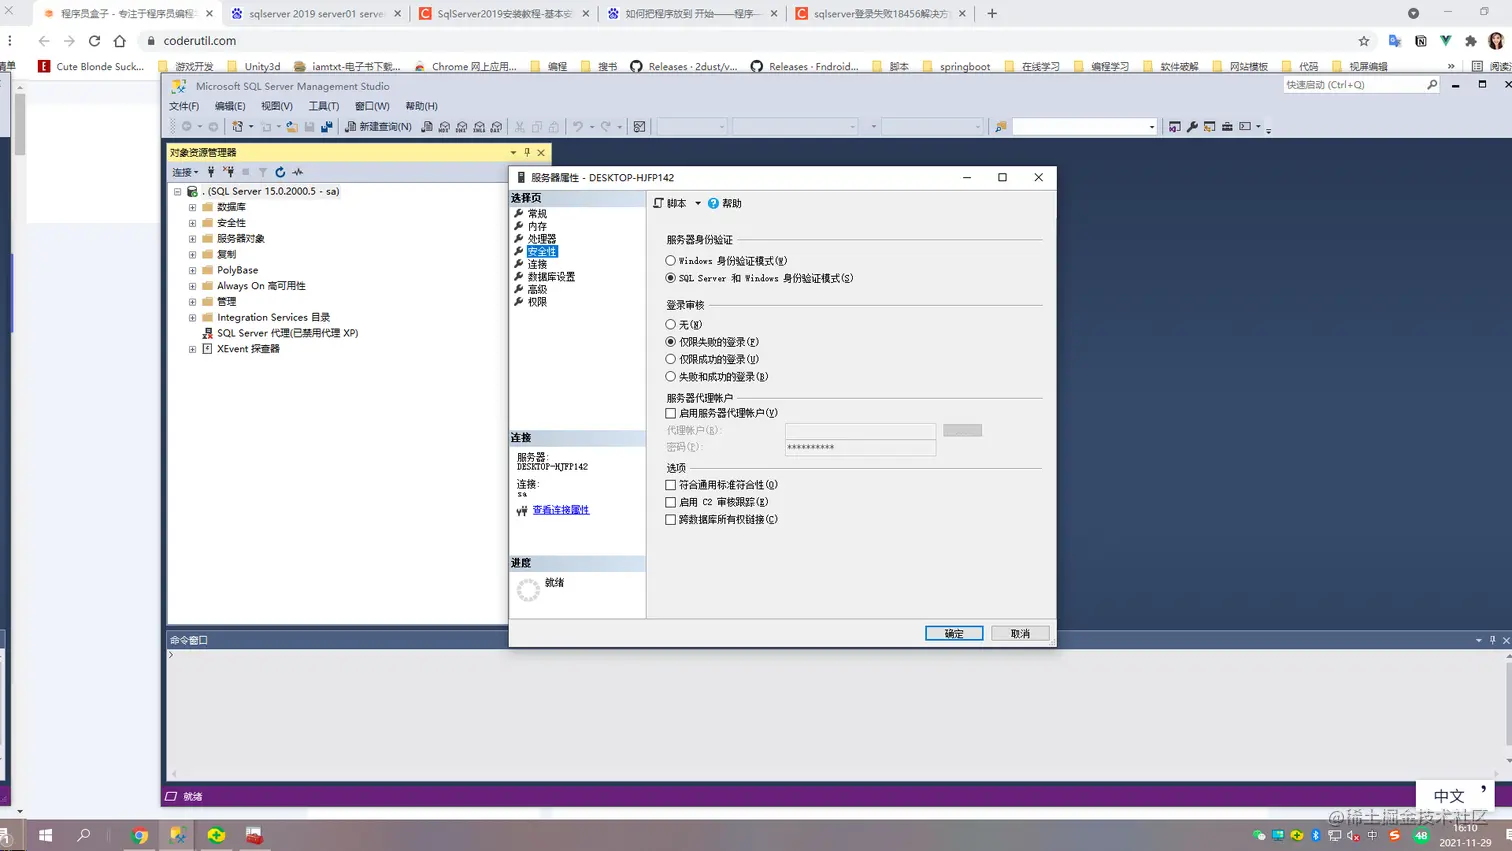This screenshot has width=1512, height=851.
Task: Click the Windows Start button
Action: point(45,835)
